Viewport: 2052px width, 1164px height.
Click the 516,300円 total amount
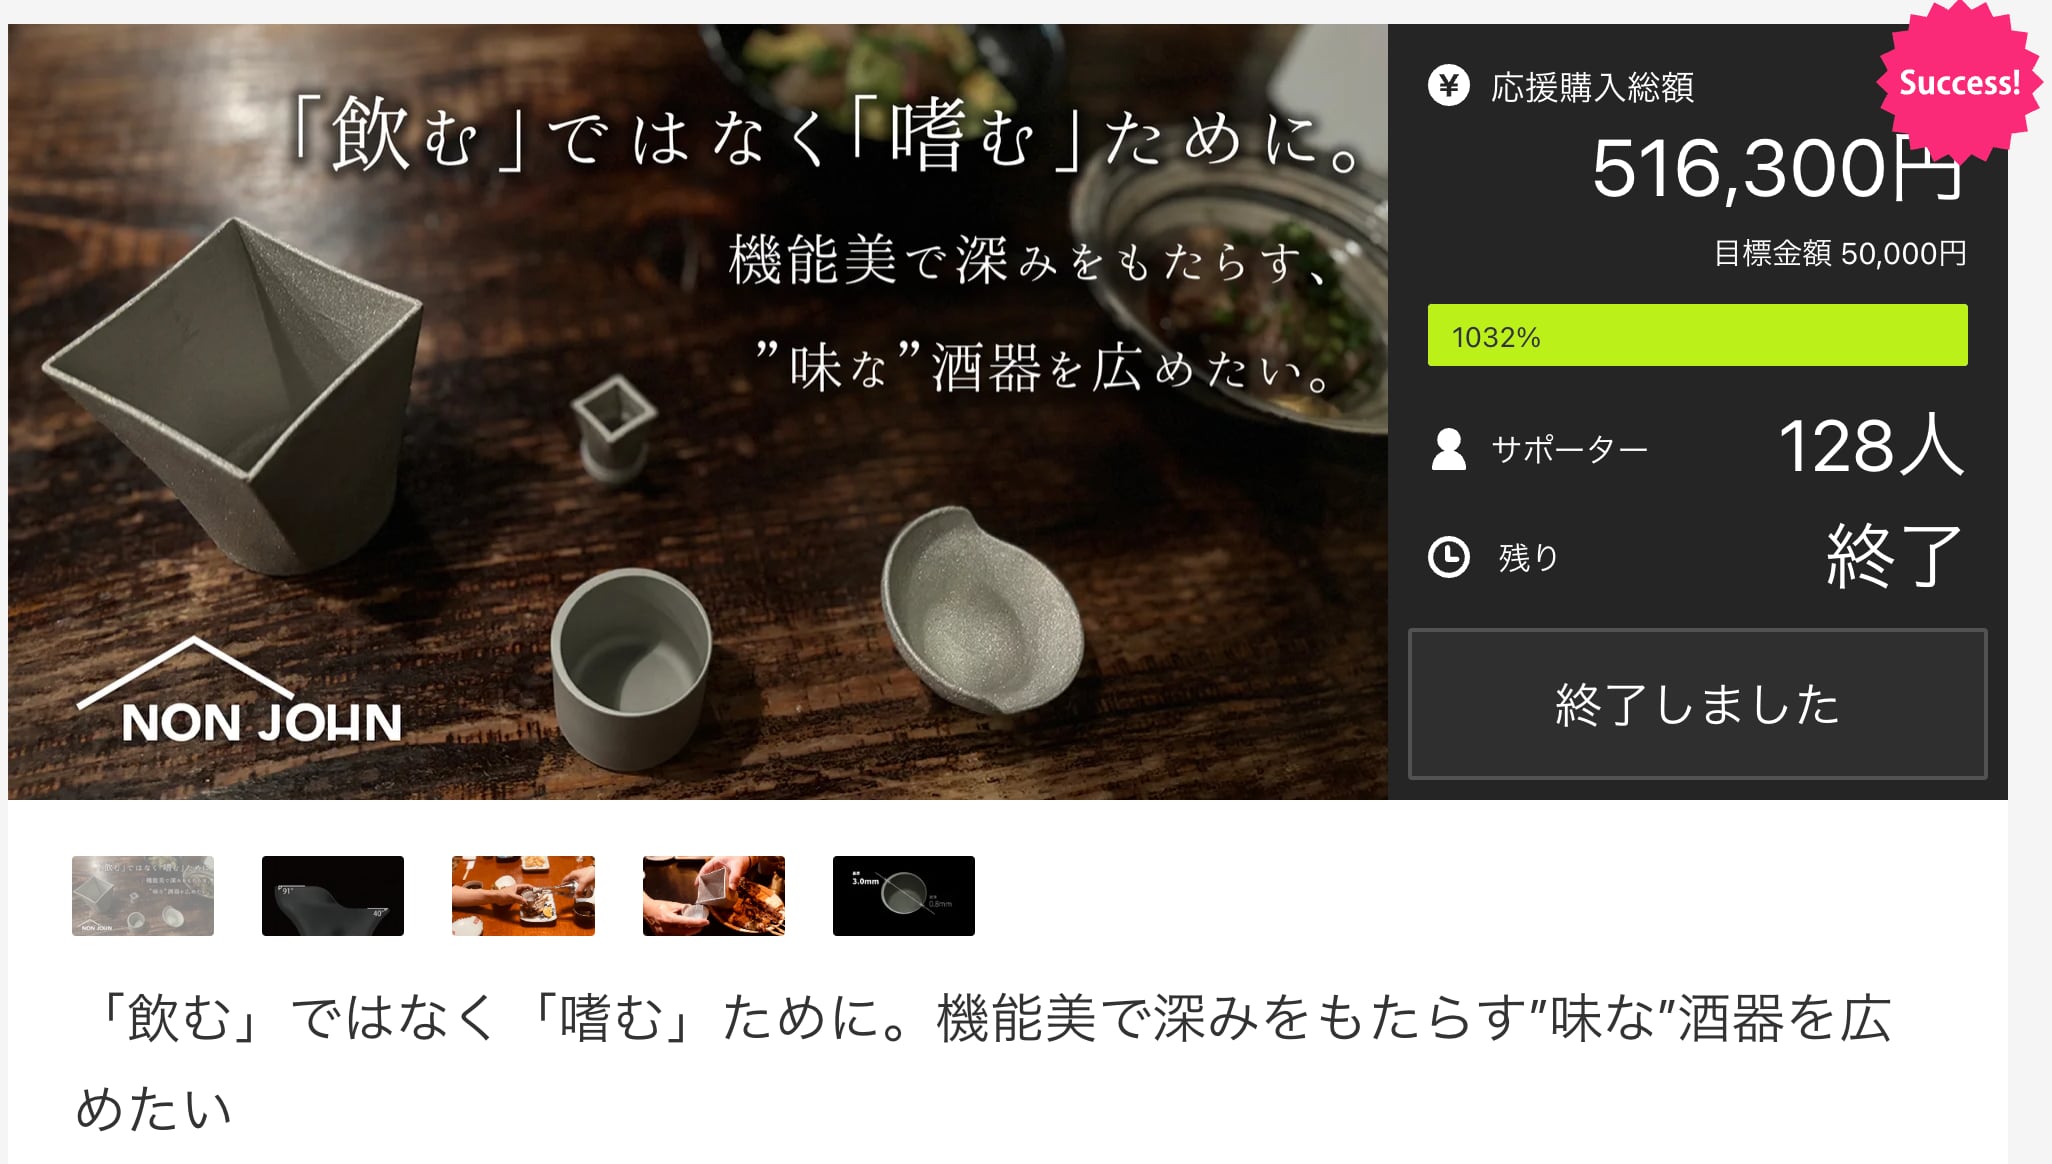coord(1778,168)
